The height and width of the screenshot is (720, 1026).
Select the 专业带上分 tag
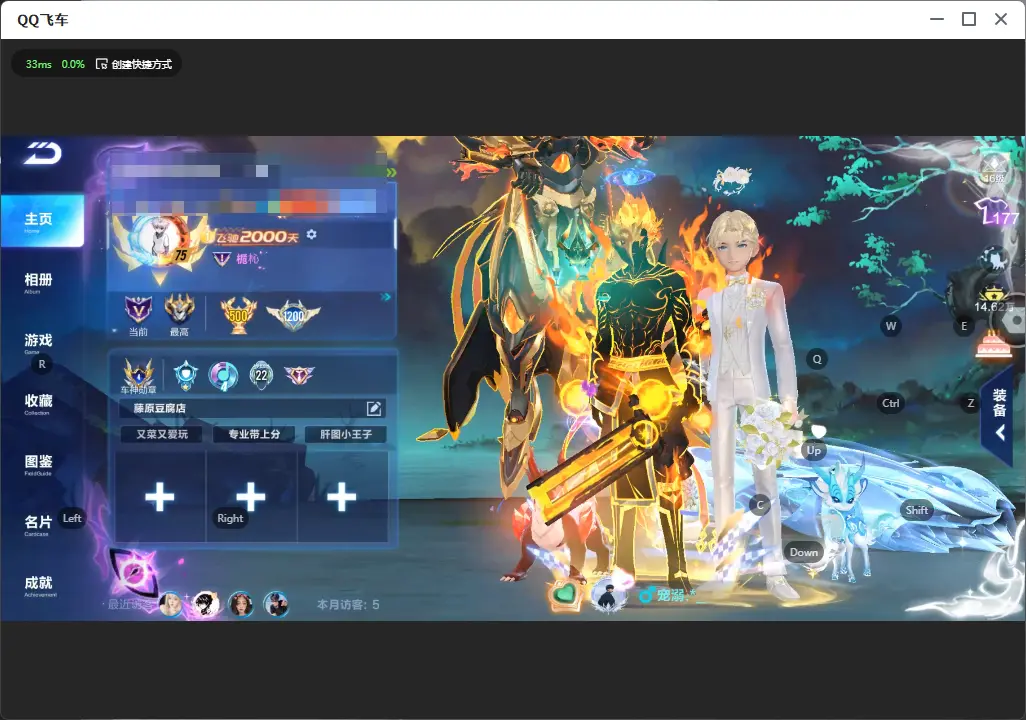coord(254,434)
